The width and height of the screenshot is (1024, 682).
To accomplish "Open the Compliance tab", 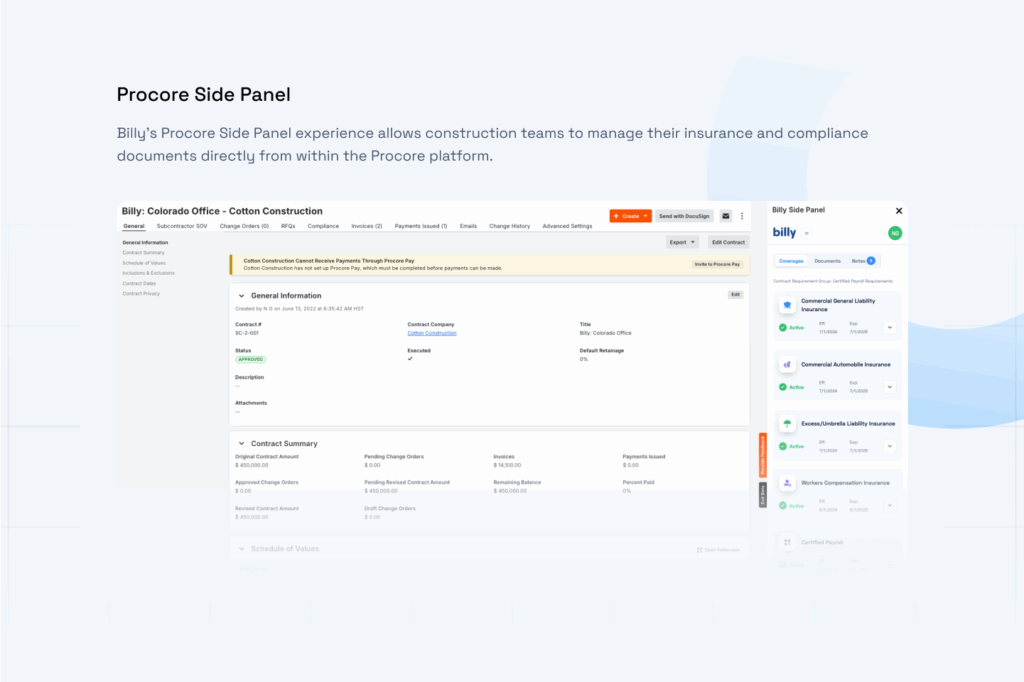I will [323, 226].
